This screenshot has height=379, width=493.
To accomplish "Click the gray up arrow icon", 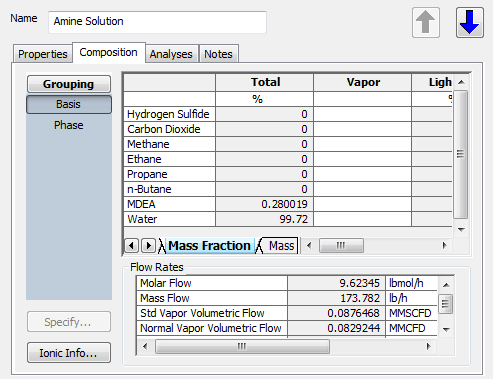I will tap(426, 22).
